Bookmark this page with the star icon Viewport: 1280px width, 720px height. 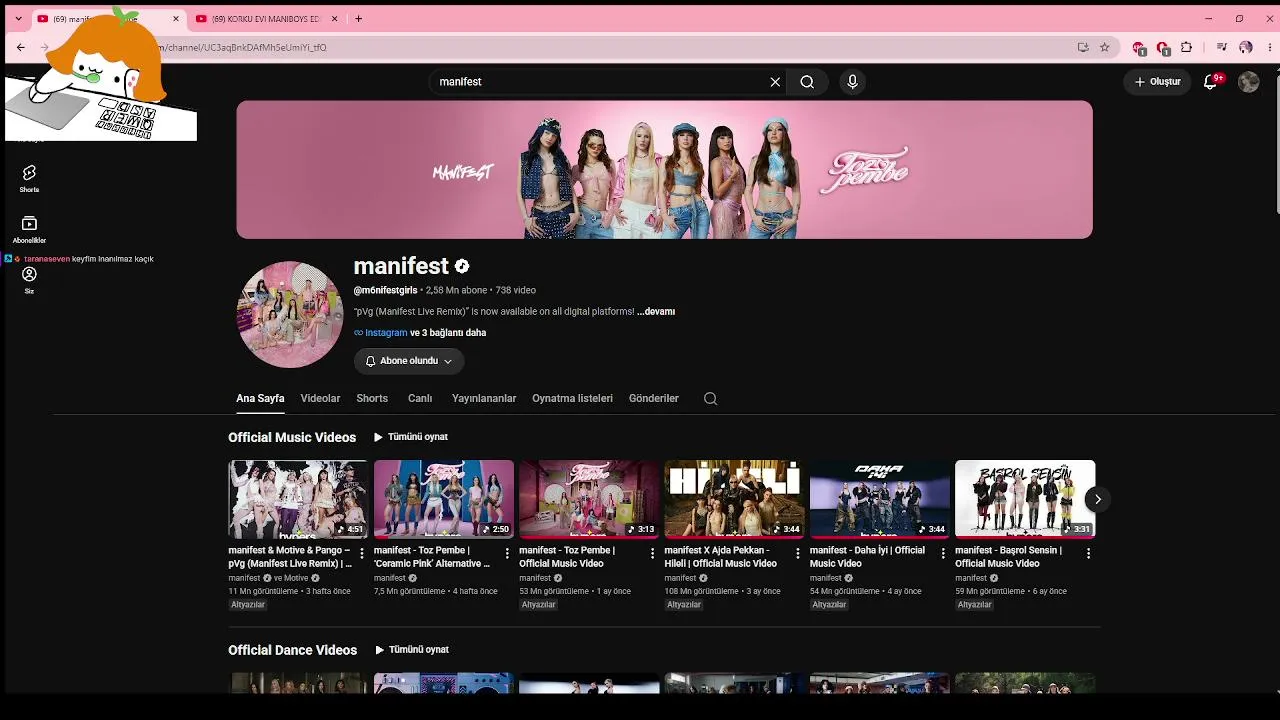[x=1105, y=47]
